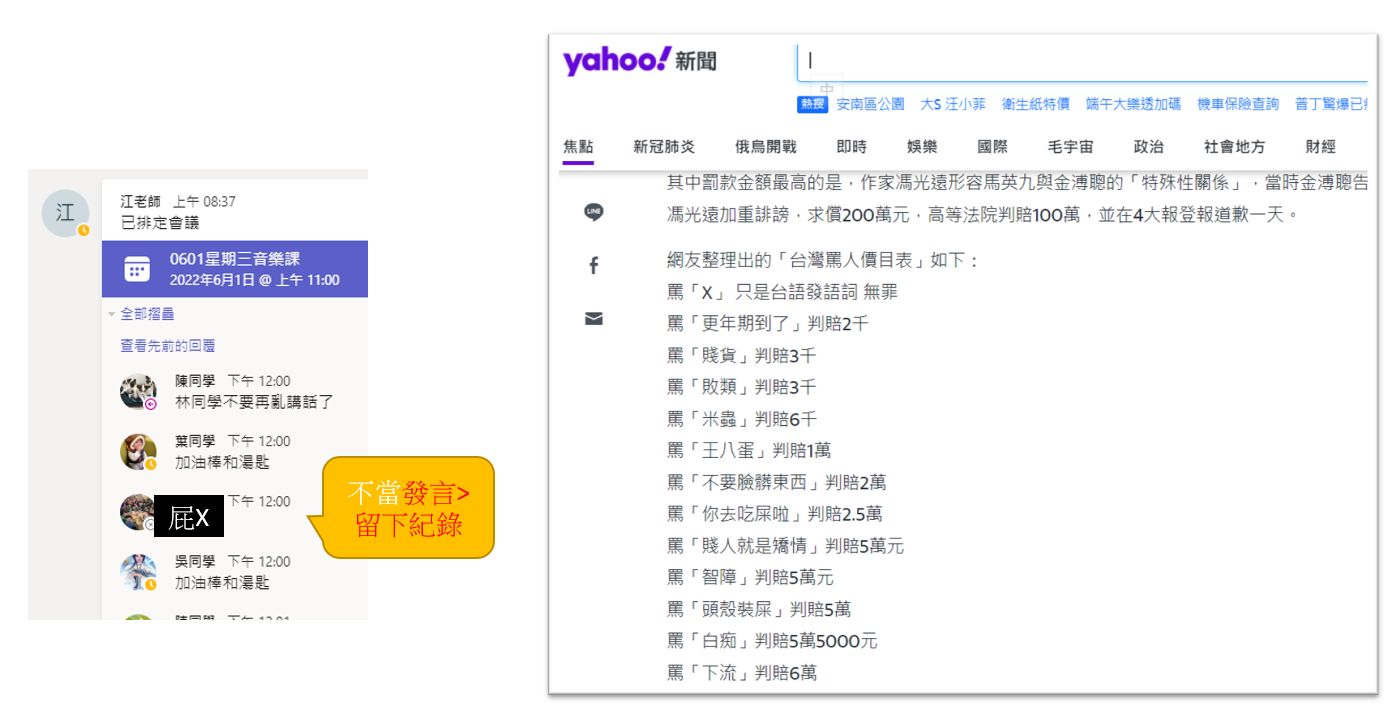Select the 毛宇宙 tab
Image resolution: width=1397 pixels, height=718 pixels.
tap(1071, 147)
